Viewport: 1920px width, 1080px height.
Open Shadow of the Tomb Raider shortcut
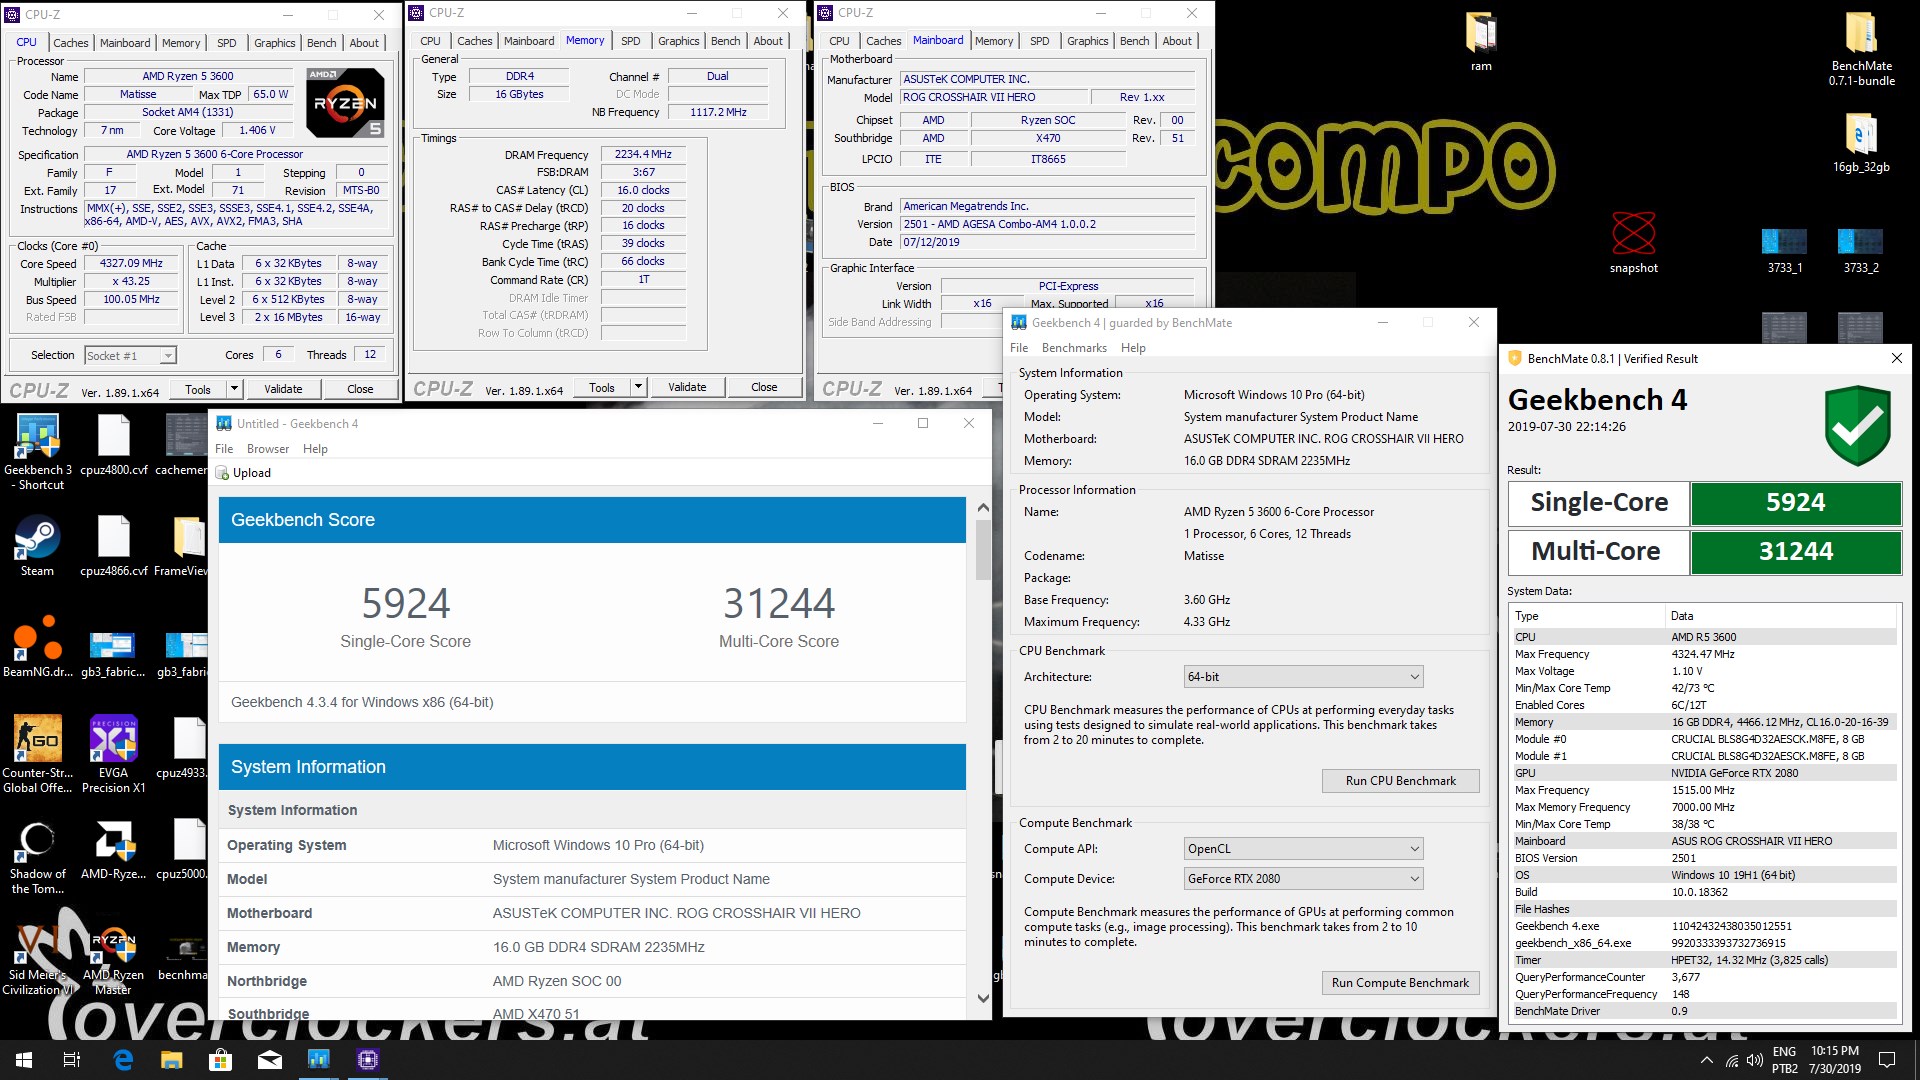[x=37, y=856]
